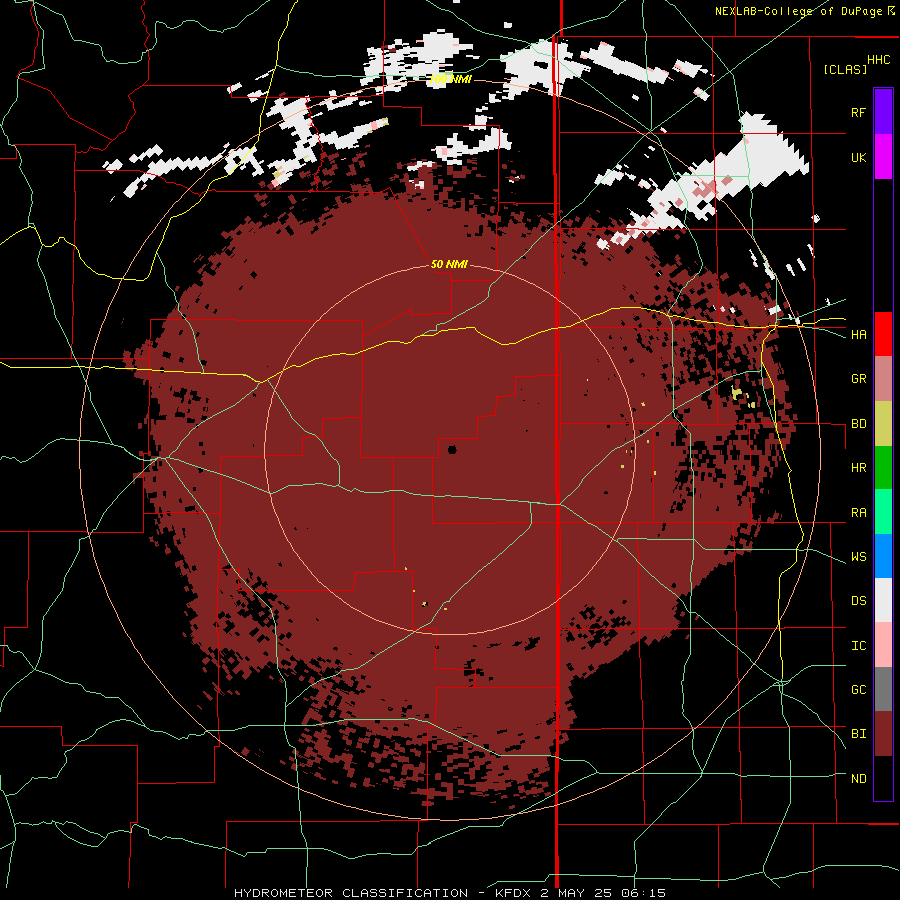The height and width of the screenshot is (900, 900).
Task: Click the IC legend label
Action: click(858, 646)
